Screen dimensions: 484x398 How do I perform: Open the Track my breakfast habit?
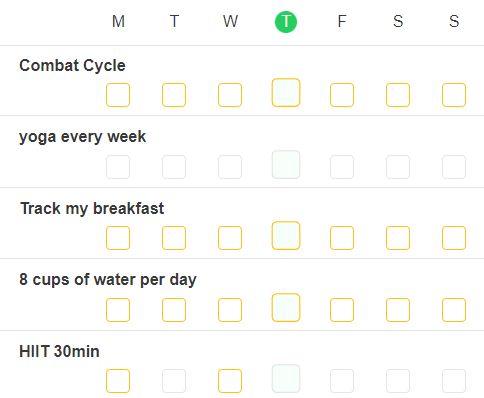pos(92,209)
